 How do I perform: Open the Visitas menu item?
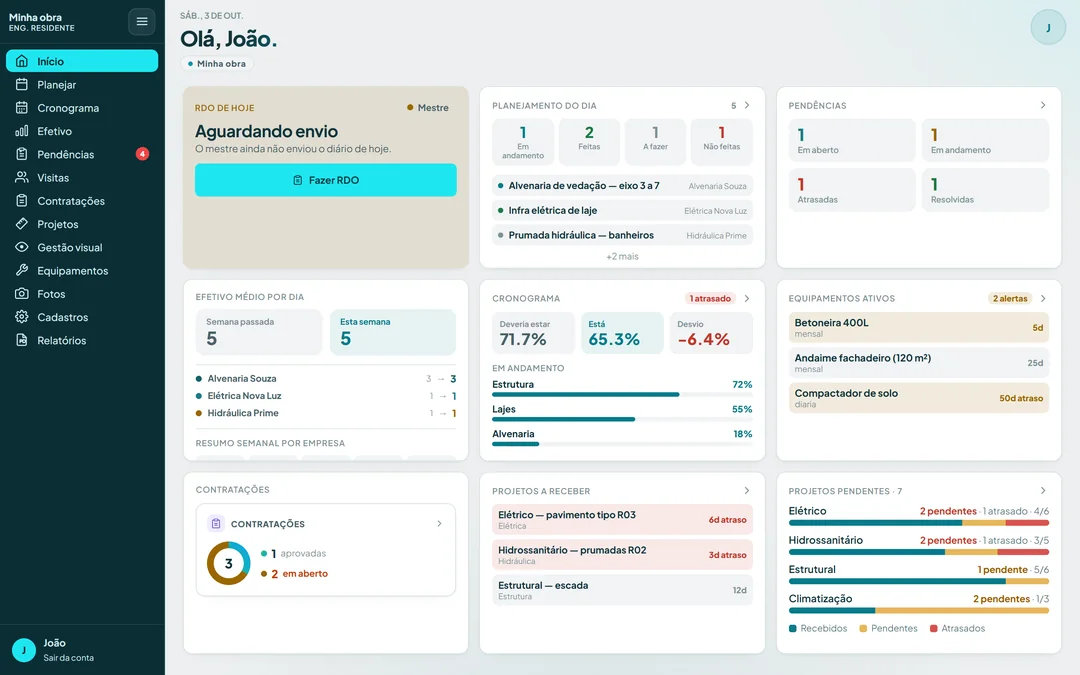[82, 178]
